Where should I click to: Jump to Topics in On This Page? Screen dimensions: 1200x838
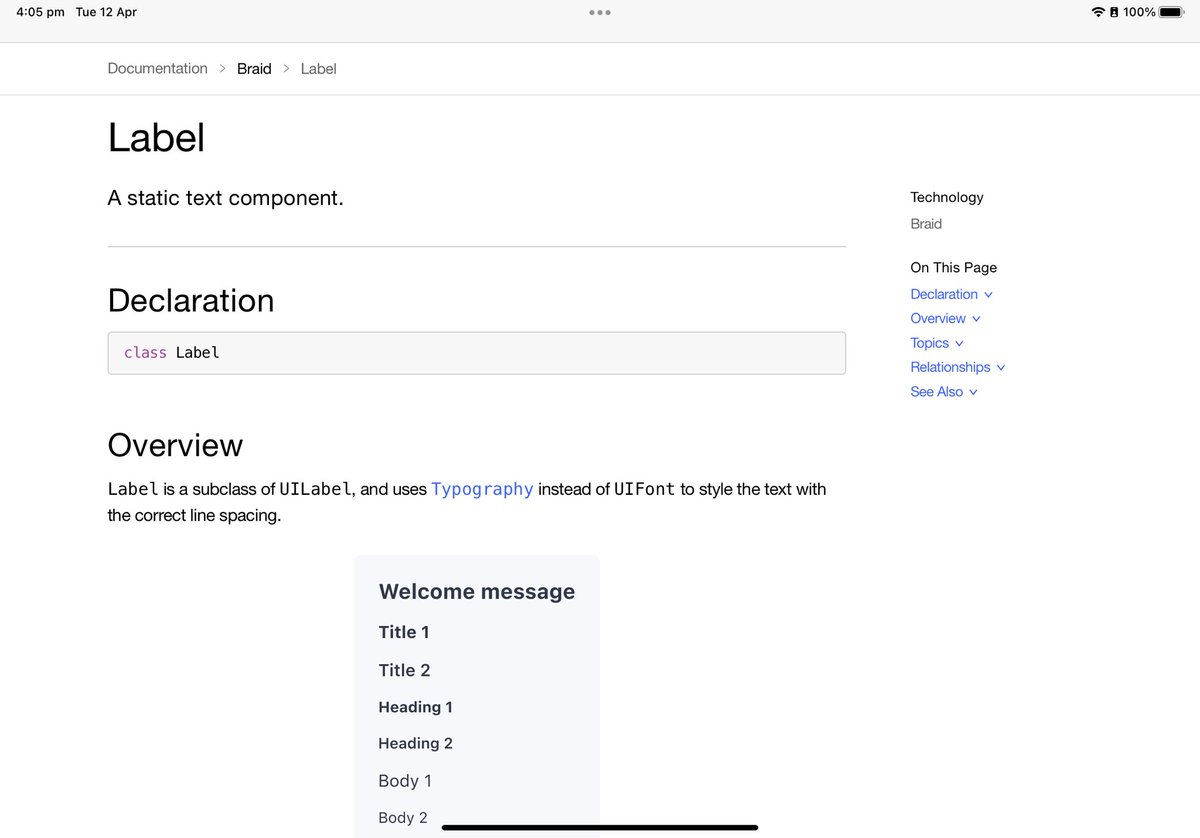click(929, 343)
